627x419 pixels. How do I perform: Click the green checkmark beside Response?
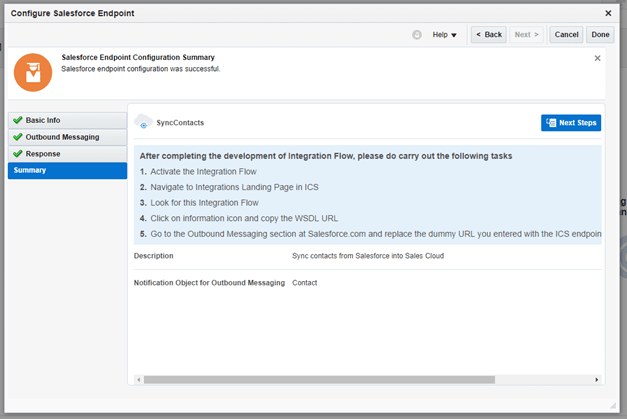(18, 154)
